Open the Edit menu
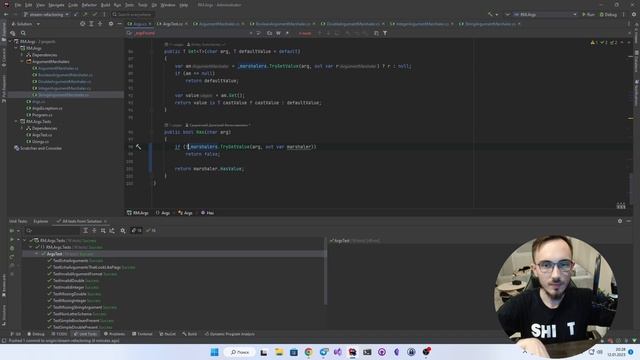This screenshot has width=640, height=360. (x=28, y=5)
